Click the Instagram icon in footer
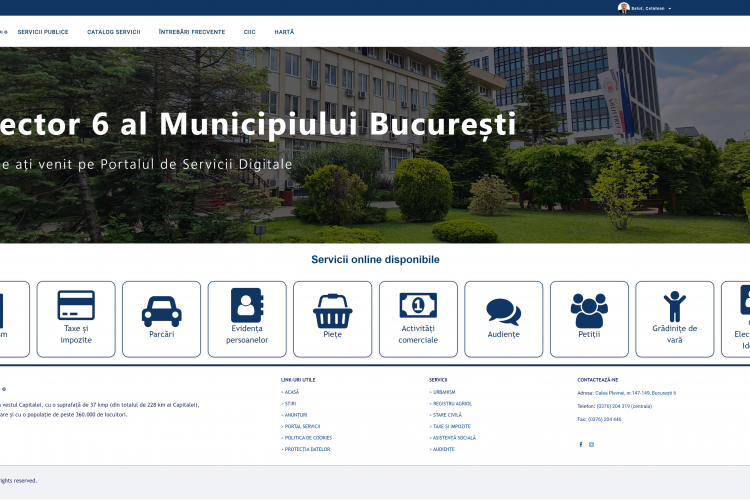750x500 pixels. [x=592, y=444]
